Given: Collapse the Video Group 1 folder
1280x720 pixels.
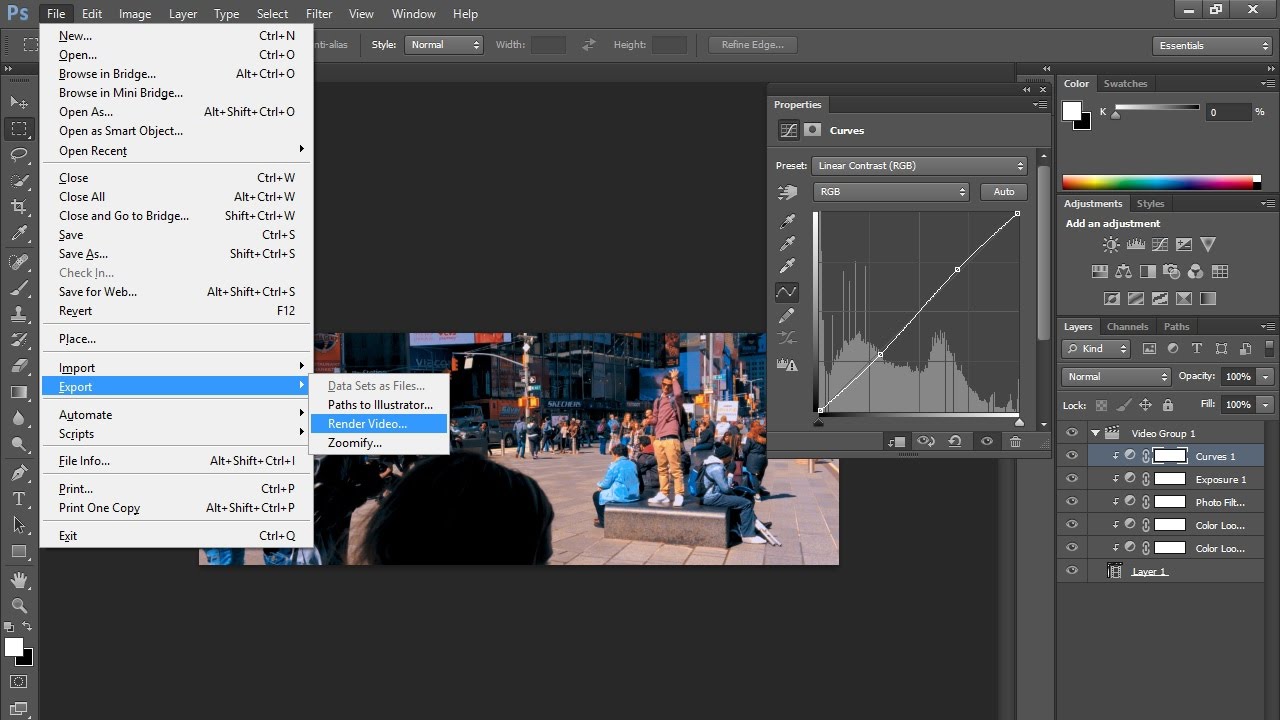Looking at the screenshot, I should [1095, 433].
